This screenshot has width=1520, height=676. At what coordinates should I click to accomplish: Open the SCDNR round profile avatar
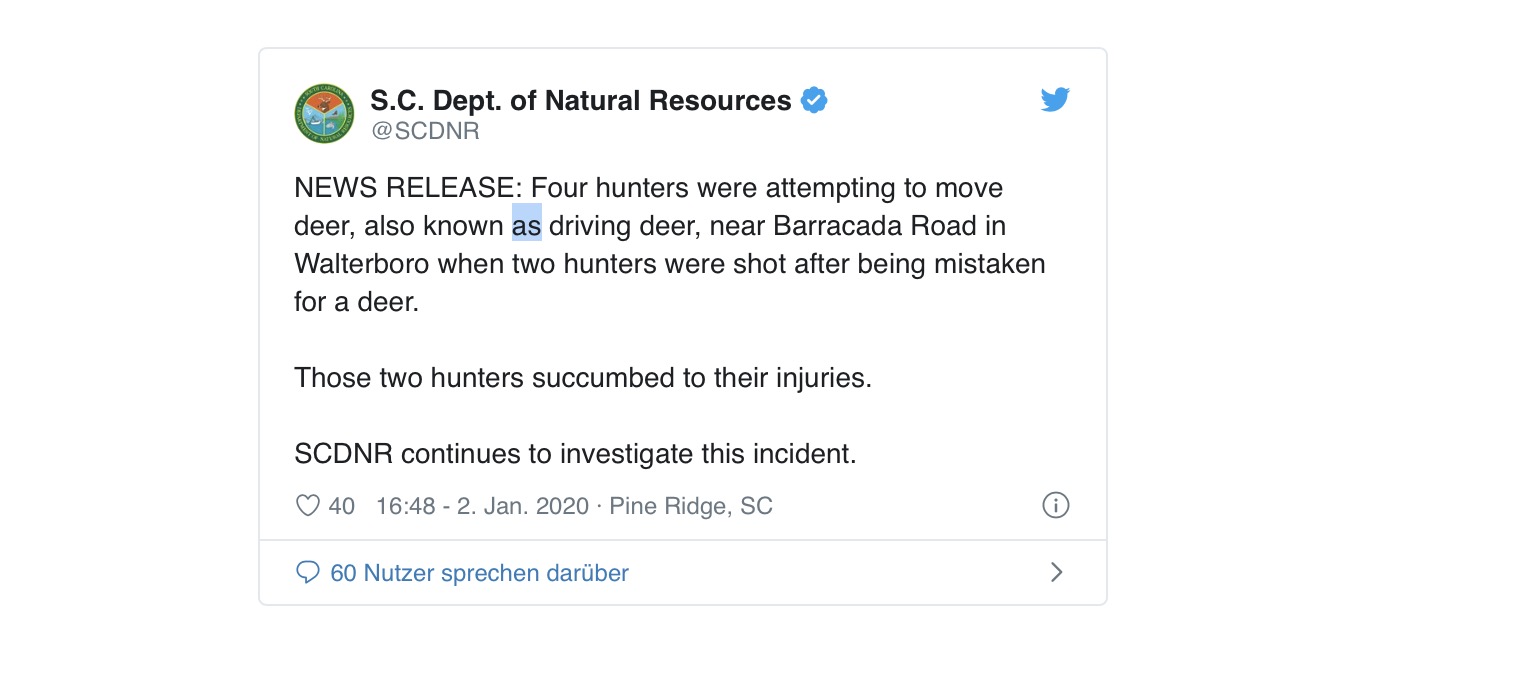pyautogui.click(x=324, y=113)
